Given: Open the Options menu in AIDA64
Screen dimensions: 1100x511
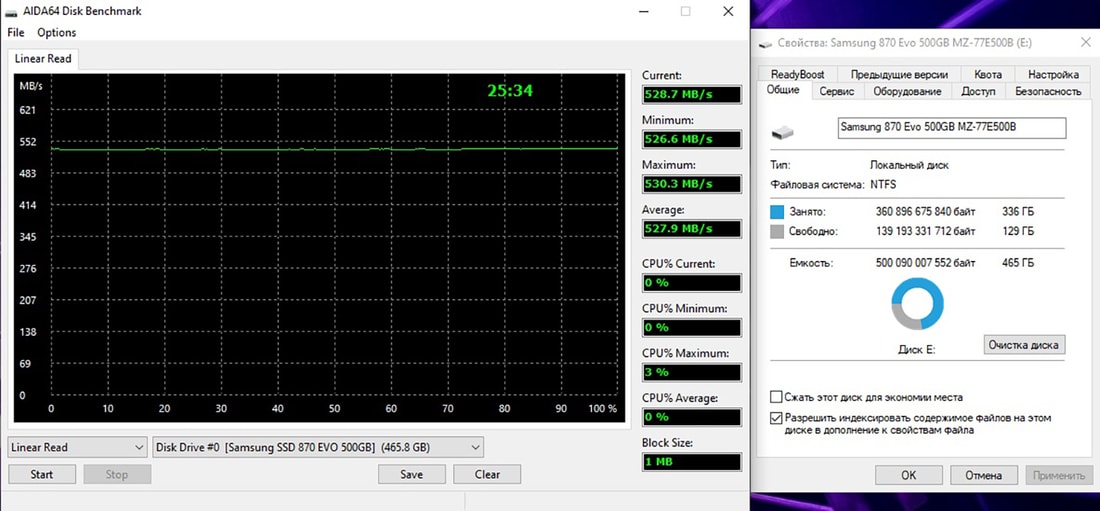Looking at the screenshot, I should click(x=57, y=32).
